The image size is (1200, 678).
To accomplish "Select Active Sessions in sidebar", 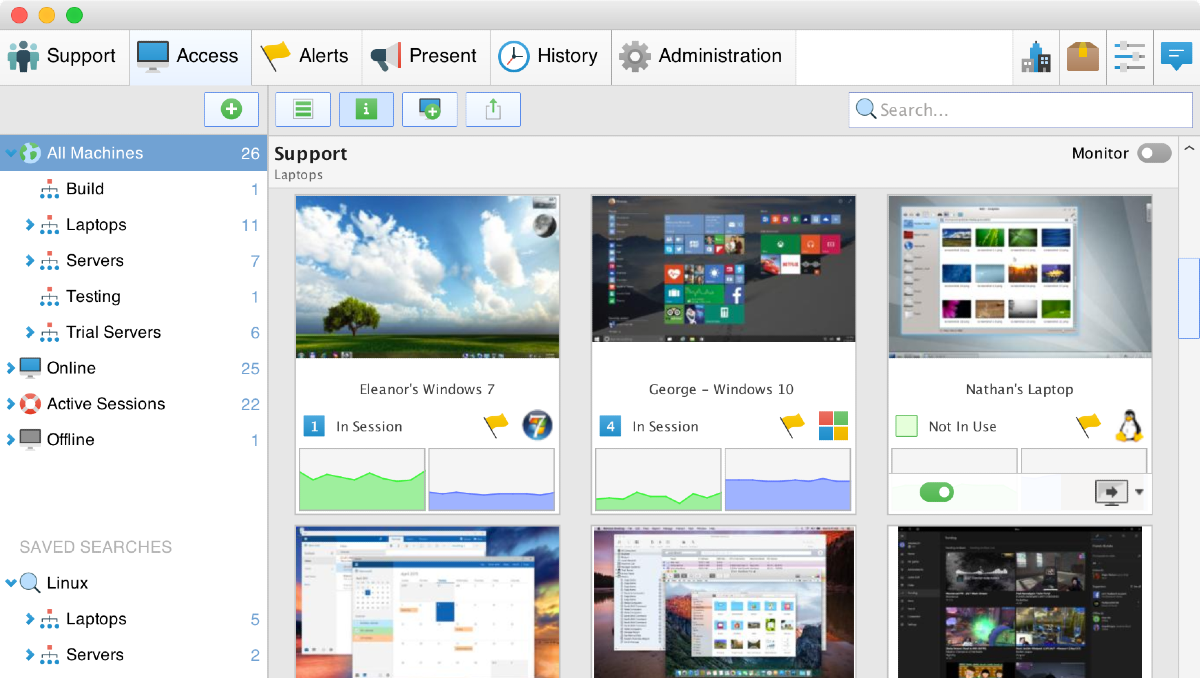I will pos(105,404).
